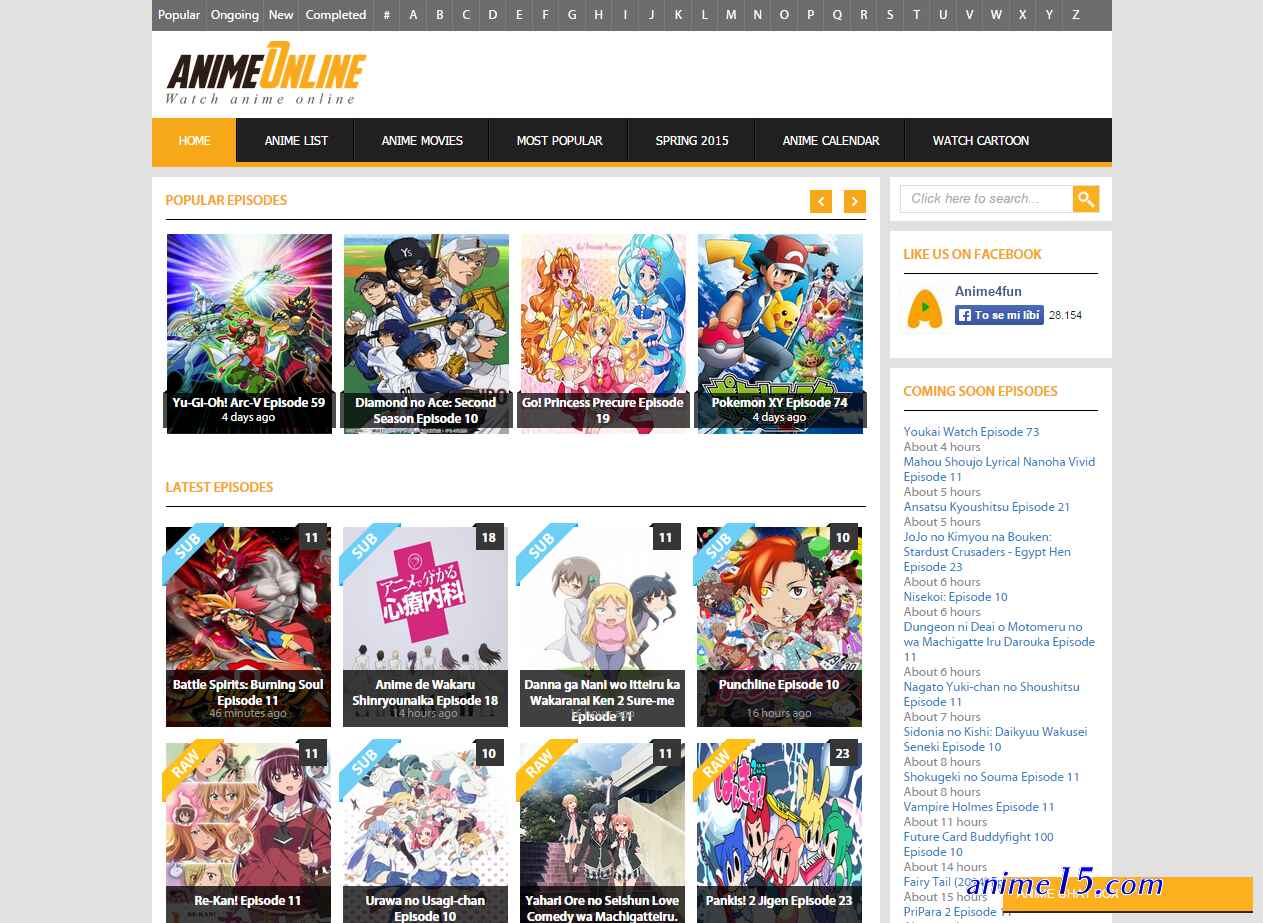1263x923 pixels.
Task: Open Re-Kan! Episode 11 thumbnail
Action: click(248, 833)
